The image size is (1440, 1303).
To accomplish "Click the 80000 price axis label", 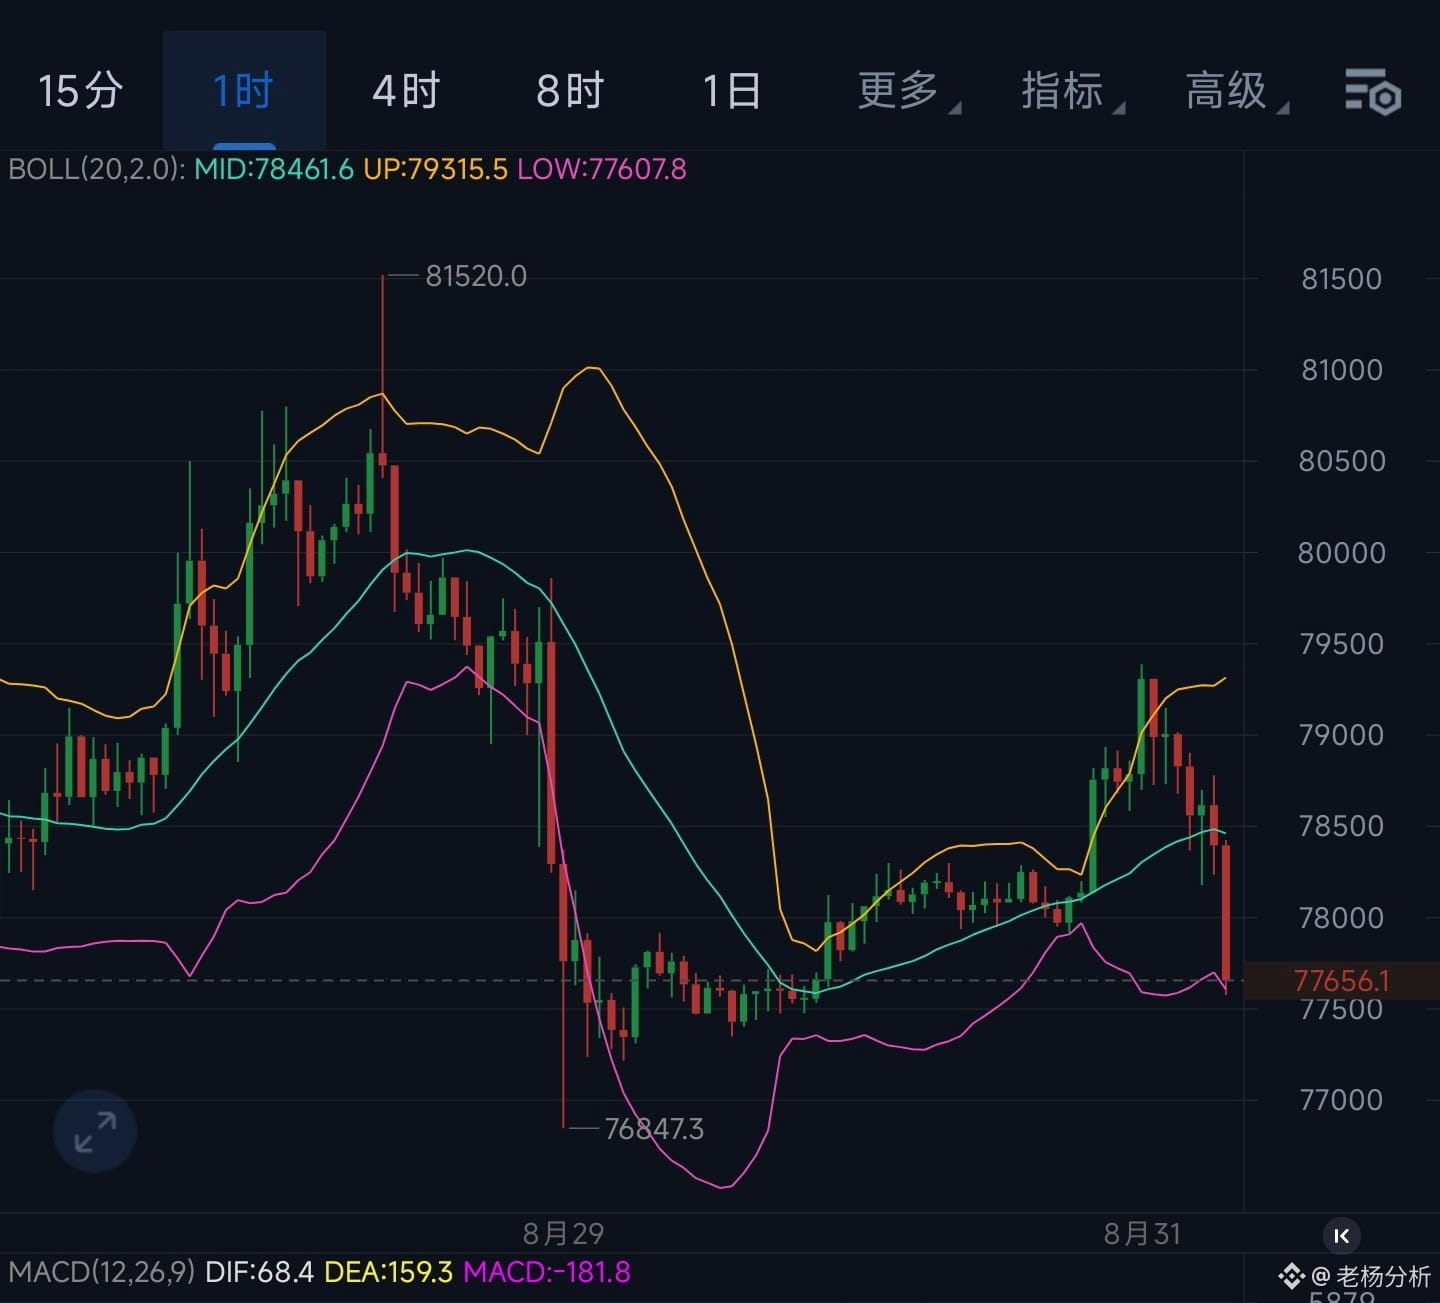I will click(x=1342, y=553).
